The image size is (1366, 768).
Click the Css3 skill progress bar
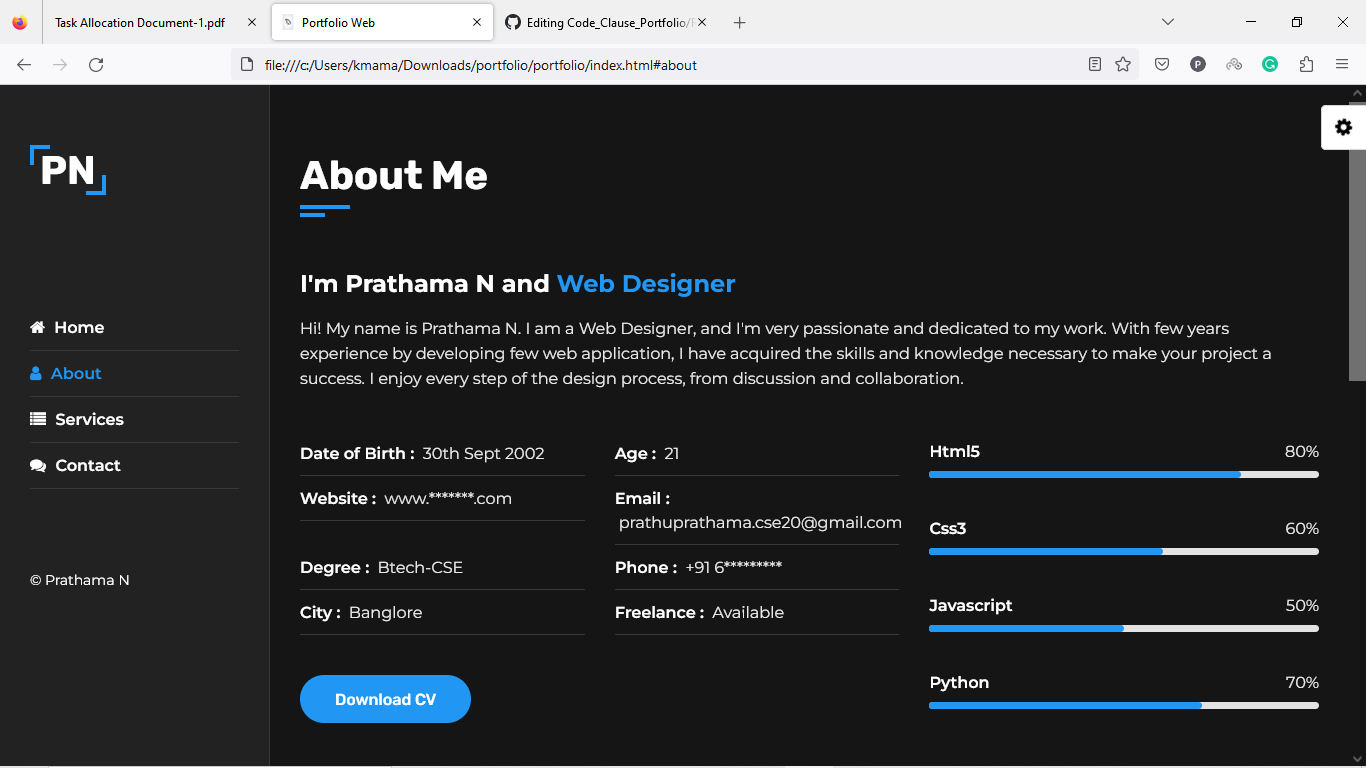click(x=1124, y=551)
